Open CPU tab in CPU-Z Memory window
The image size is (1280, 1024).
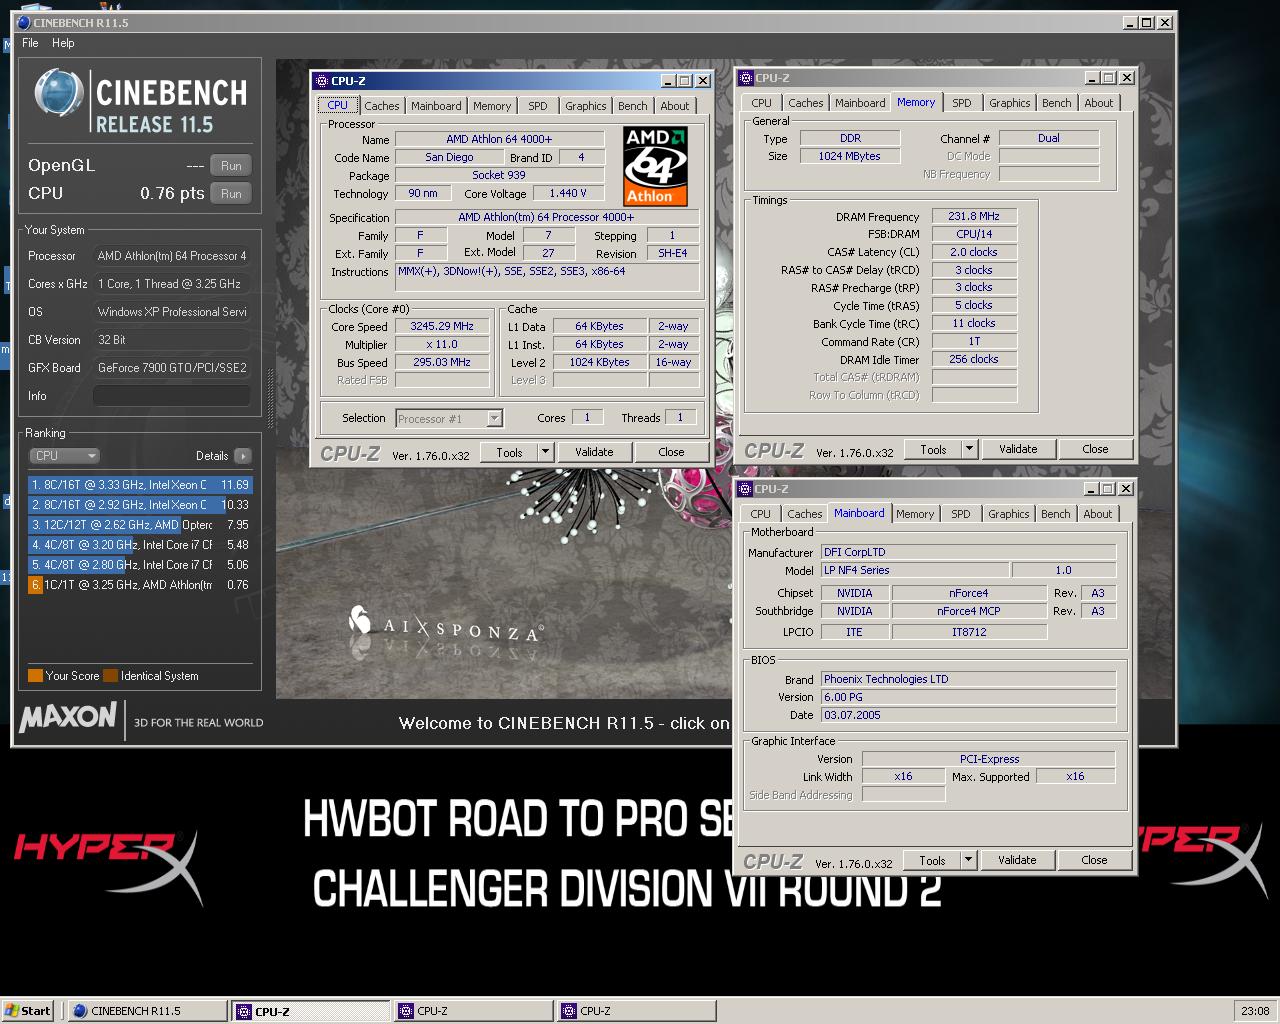pyautogui.click(x=761, y=103)
